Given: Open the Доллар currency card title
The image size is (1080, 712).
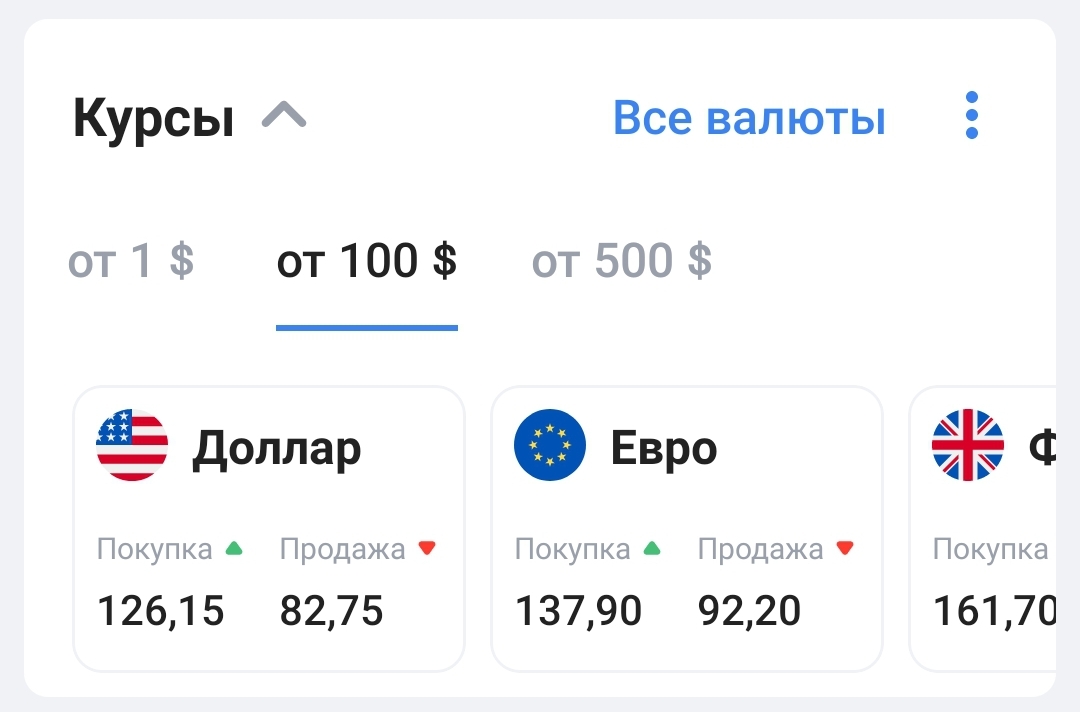Looking at the screenshot, I should (x=276, y=448).
